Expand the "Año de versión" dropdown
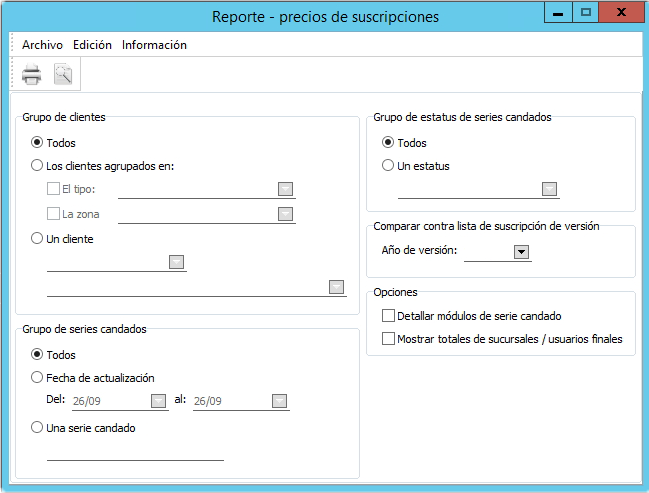The height and width of the screenshot is (493, 649). (521, 252)
